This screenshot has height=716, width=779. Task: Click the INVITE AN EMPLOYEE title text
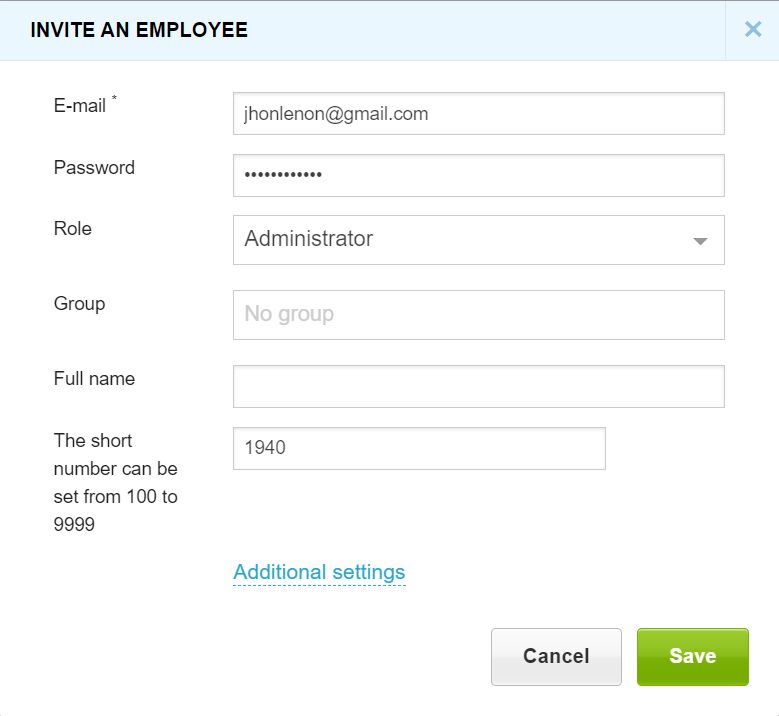point(139,30)
